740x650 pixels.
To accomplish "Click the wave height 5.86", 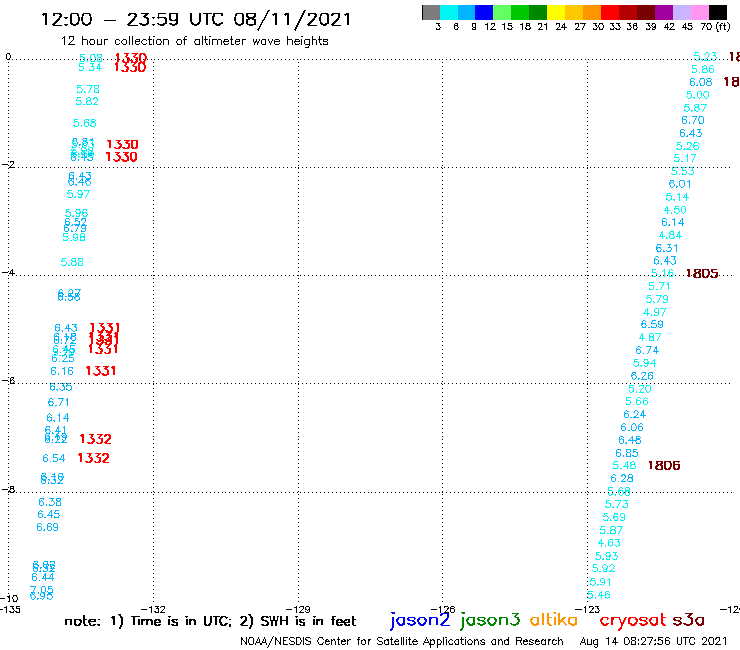I will pyautogui.click(x=703, y=69).
